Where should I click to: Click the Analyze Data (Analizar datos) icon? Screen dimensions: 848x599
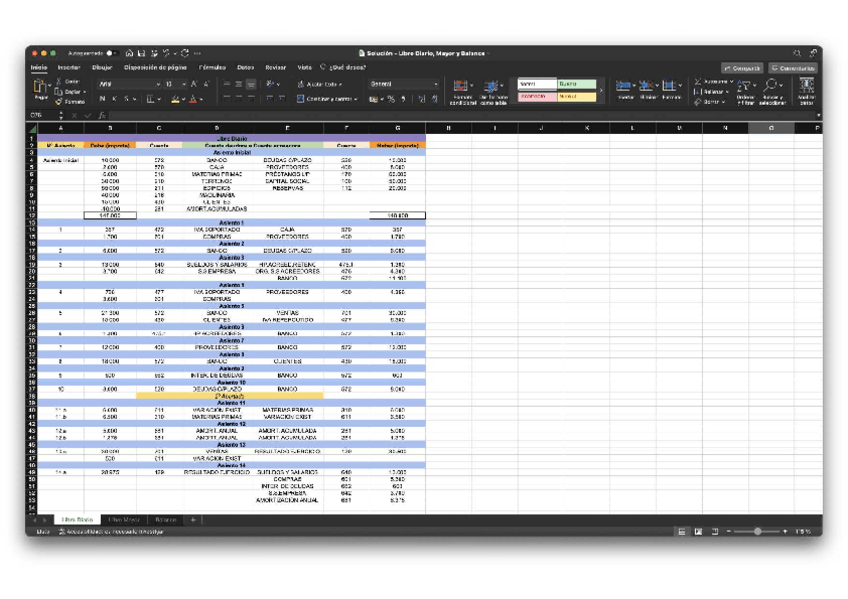(x=806, y=90)
